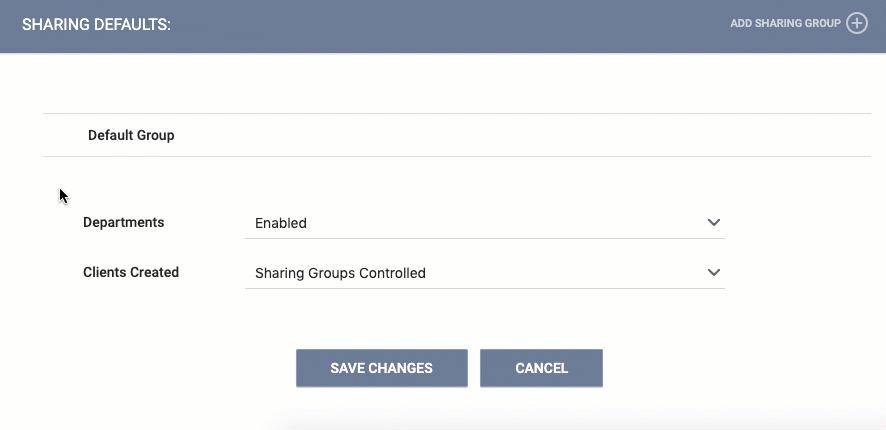Click the ADD SHARING GROUP text link
The height and width of the screenshot is (430, 886).
(785, 24)
